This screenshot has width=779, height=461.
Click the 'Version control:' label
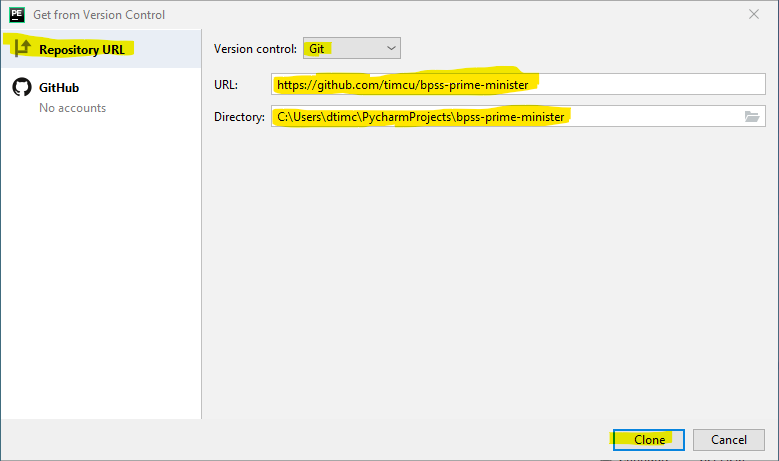[x=255, y=49]
